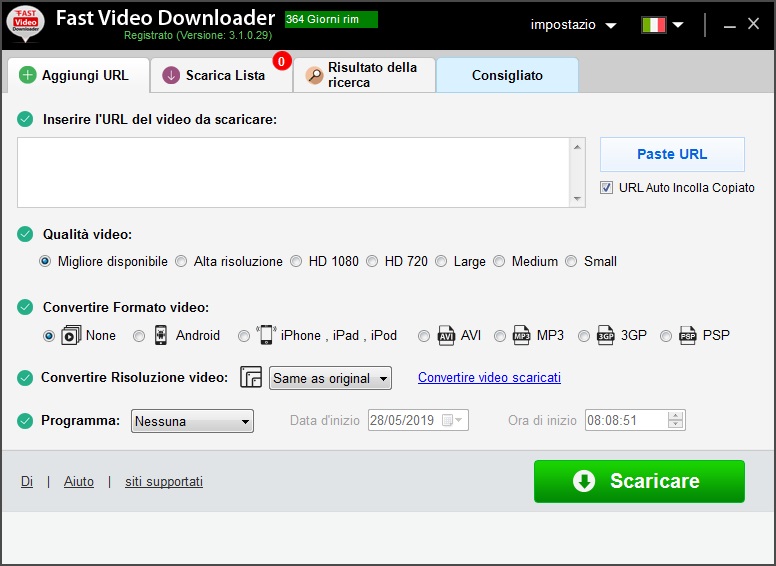Click the green check beside Convertire Formato video
The width and height of the screenshot is (776, 566).
tap(25, 307)
